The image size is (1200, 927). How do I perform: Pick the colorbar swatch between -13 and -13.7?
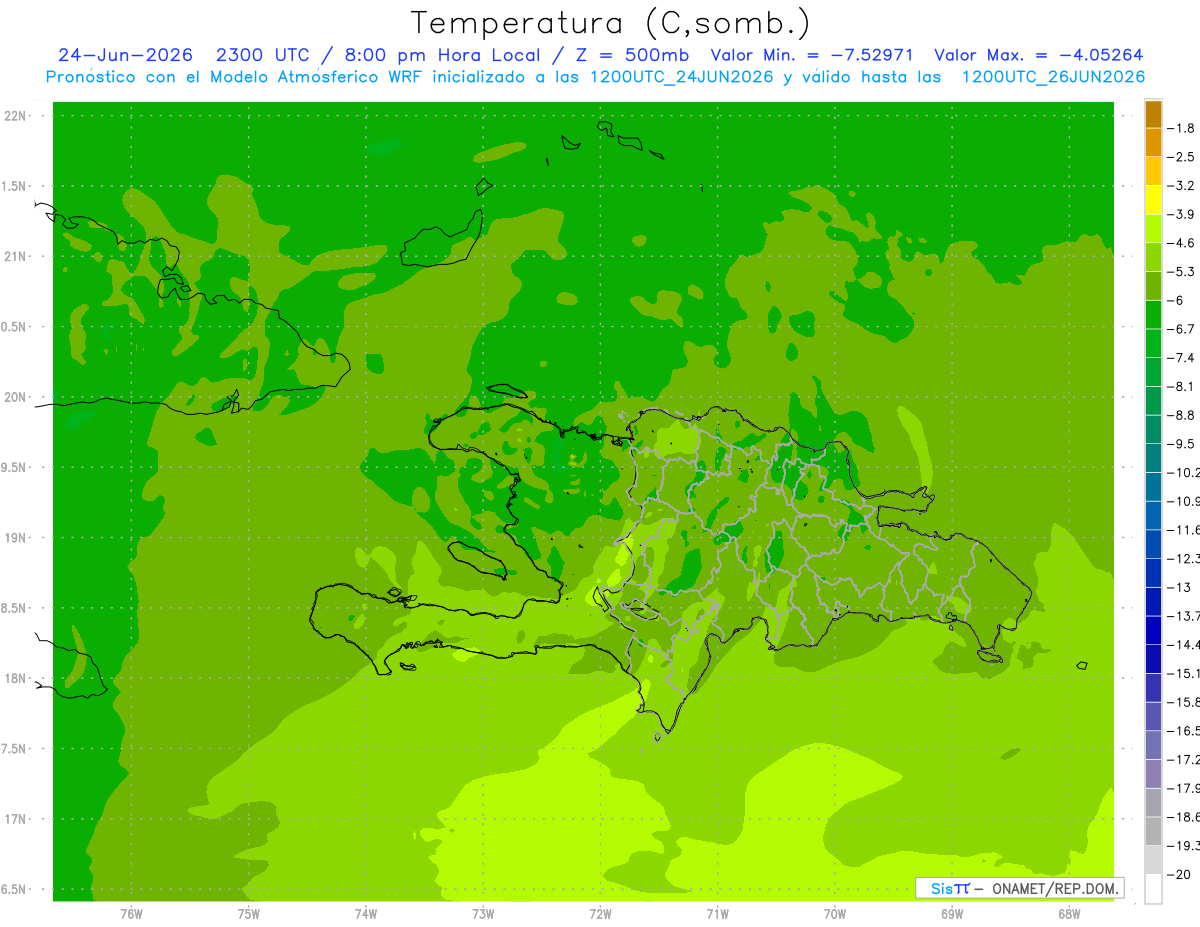tap(1153, 601)
